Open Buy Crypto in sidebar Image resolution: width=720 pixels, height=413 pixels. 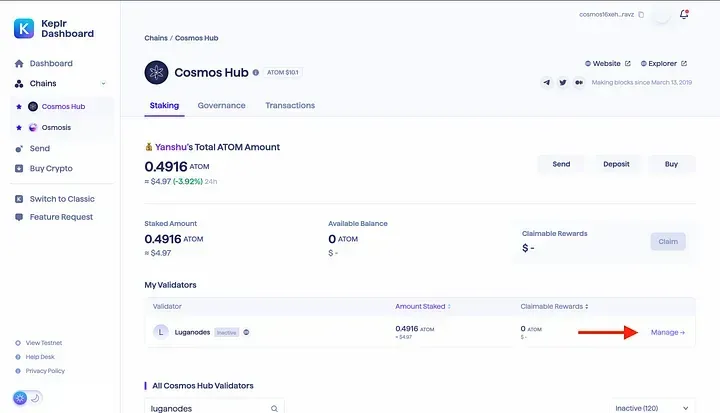tap(51, 169)
